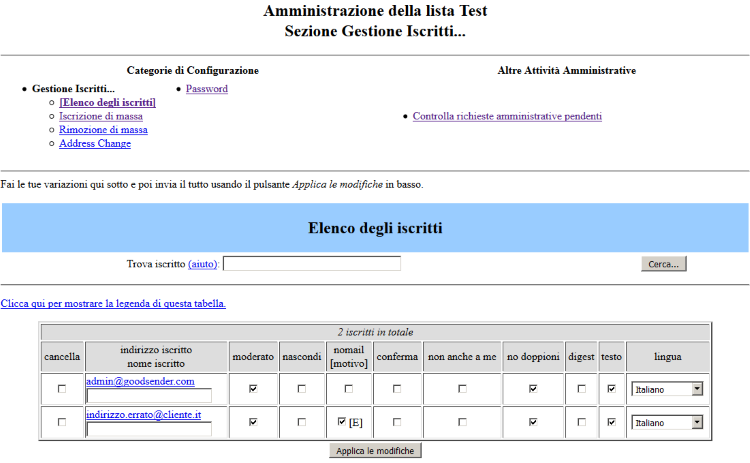Open the Password configuration category

(207, 89)
